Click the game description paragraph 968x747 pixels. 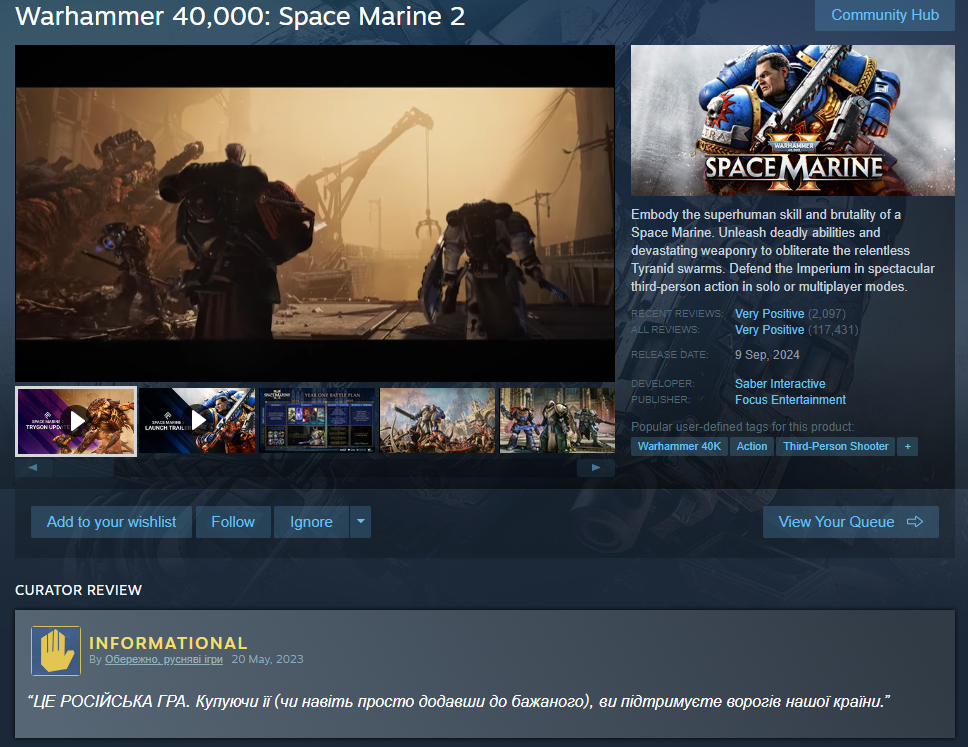pyautogui.click(x=783, y=251)
